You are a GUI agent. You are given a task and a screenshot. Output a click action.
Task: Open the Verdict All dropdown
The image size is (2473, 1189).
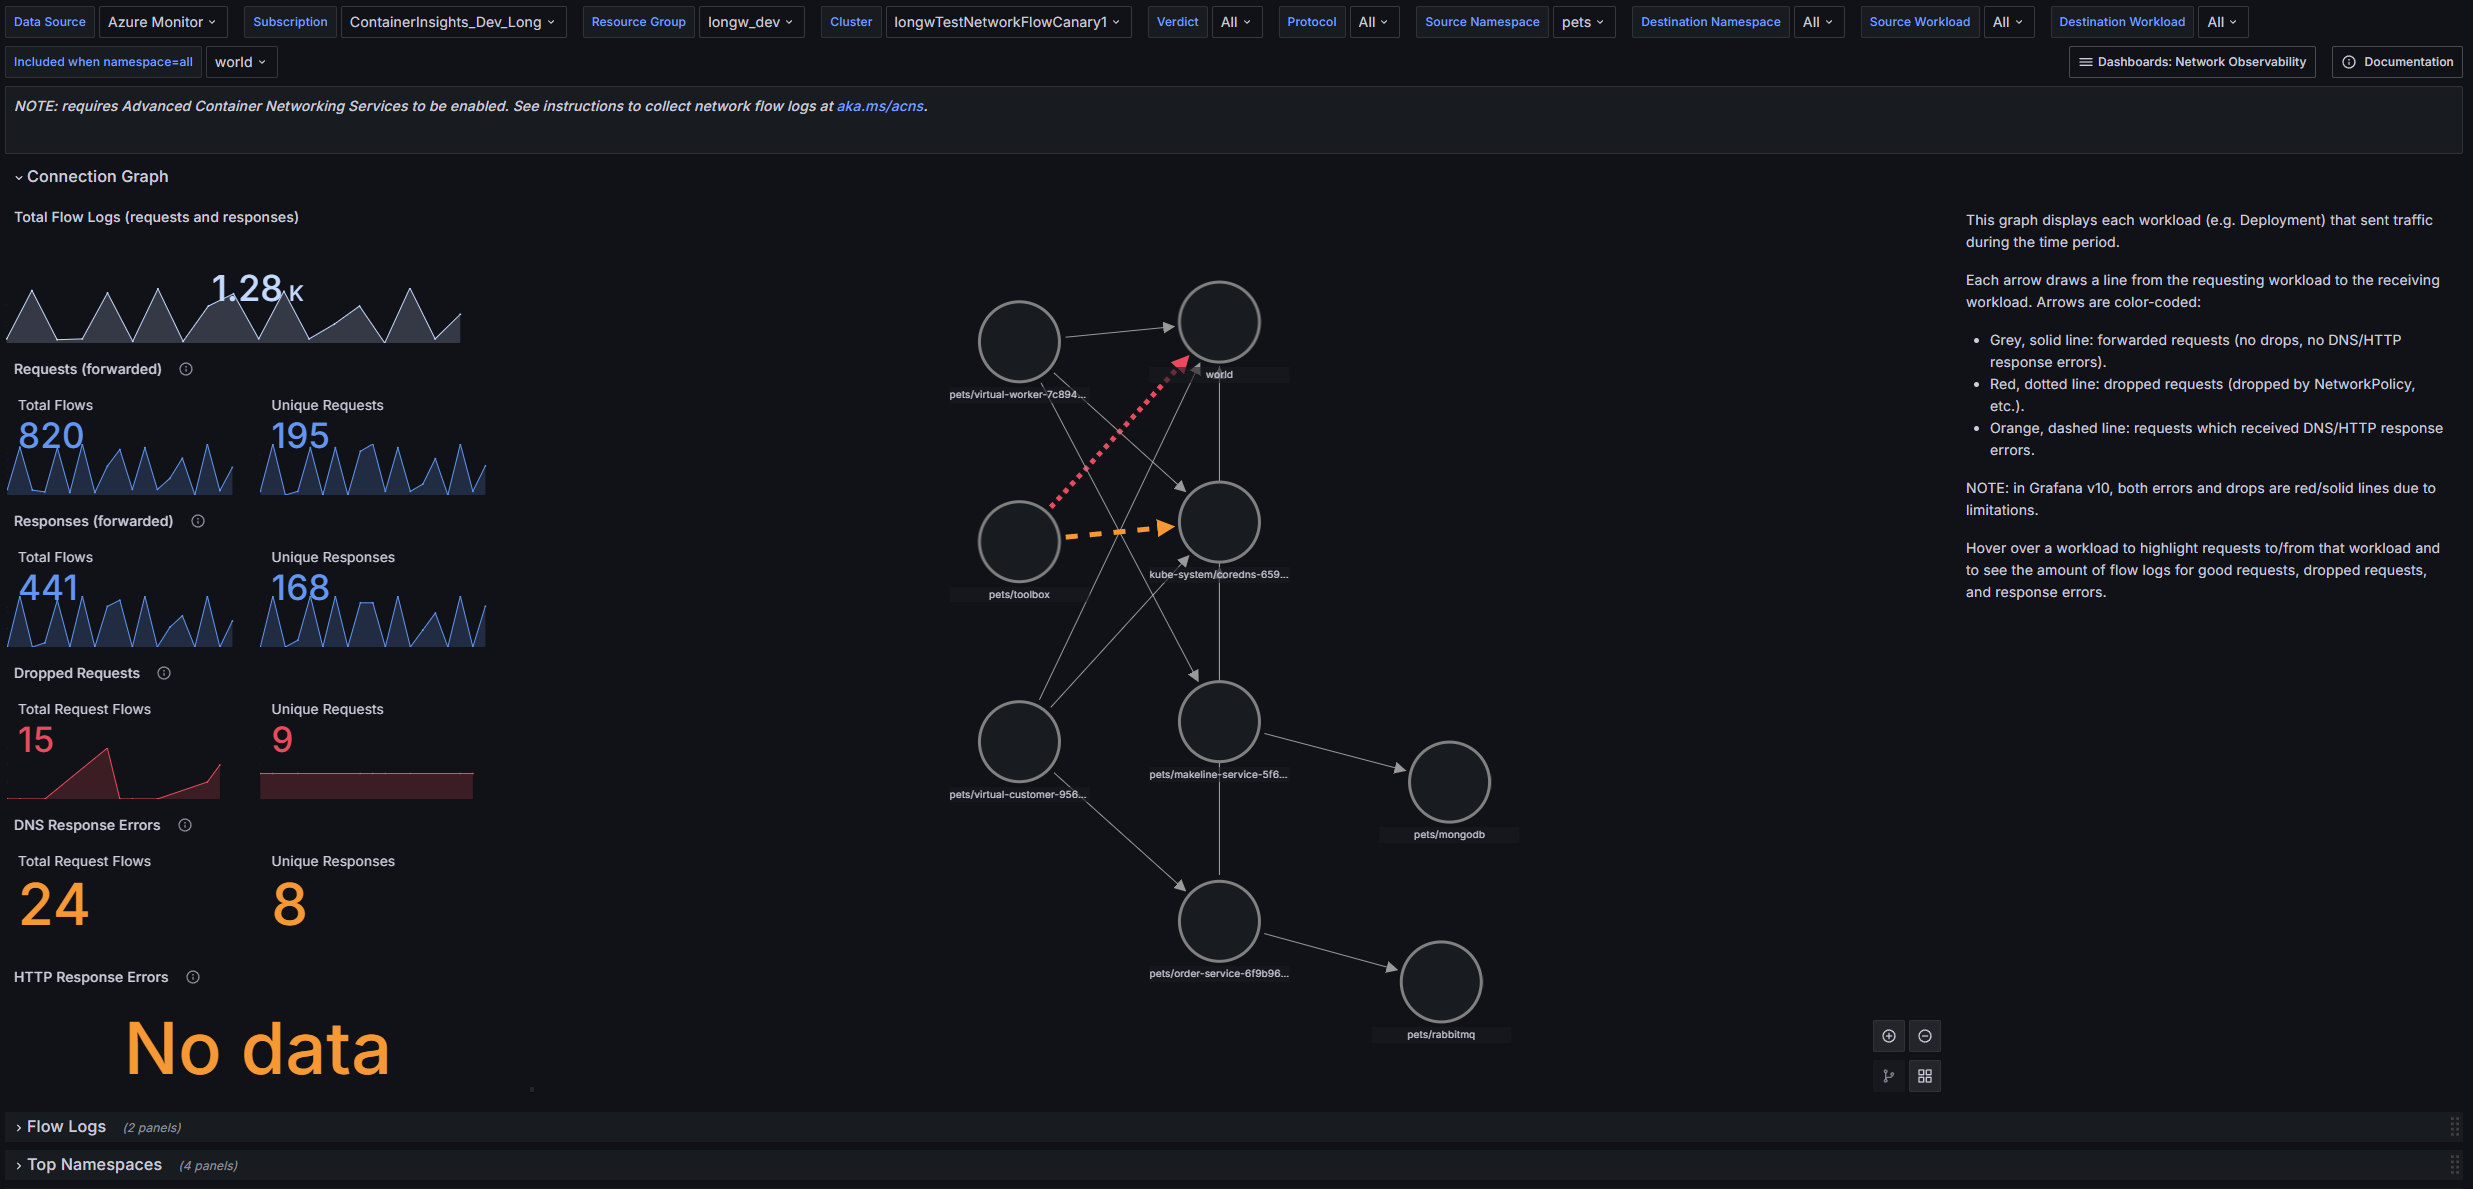pyautogui.click(x=1236, y=22)
